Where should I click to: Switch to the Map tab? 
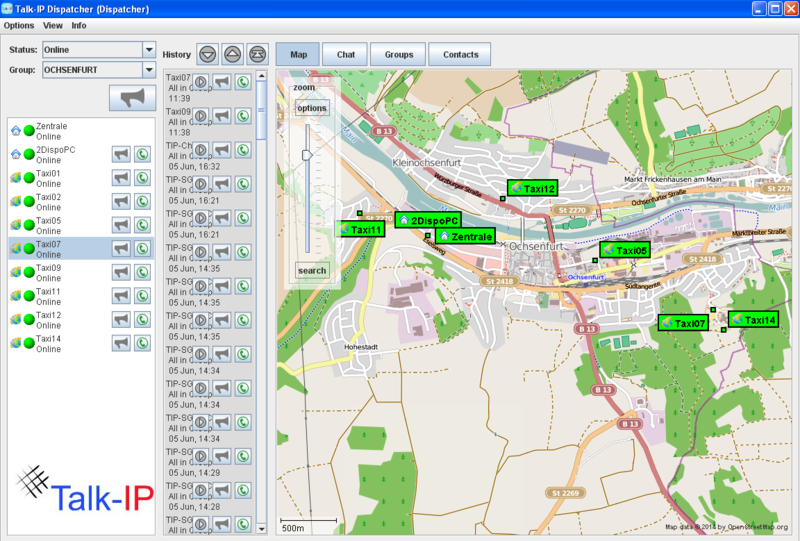[x=298, y=54]
